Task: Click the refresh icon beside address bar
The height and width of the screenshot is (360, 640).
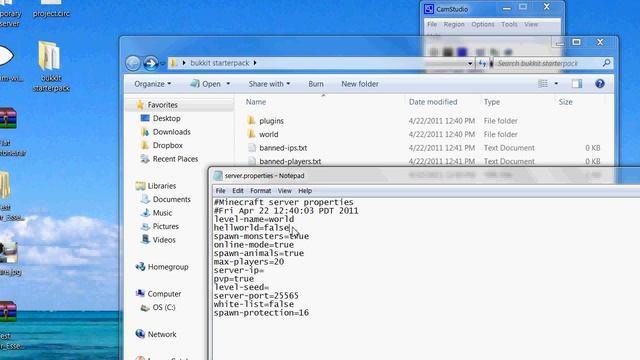Action: pos(482,63)
